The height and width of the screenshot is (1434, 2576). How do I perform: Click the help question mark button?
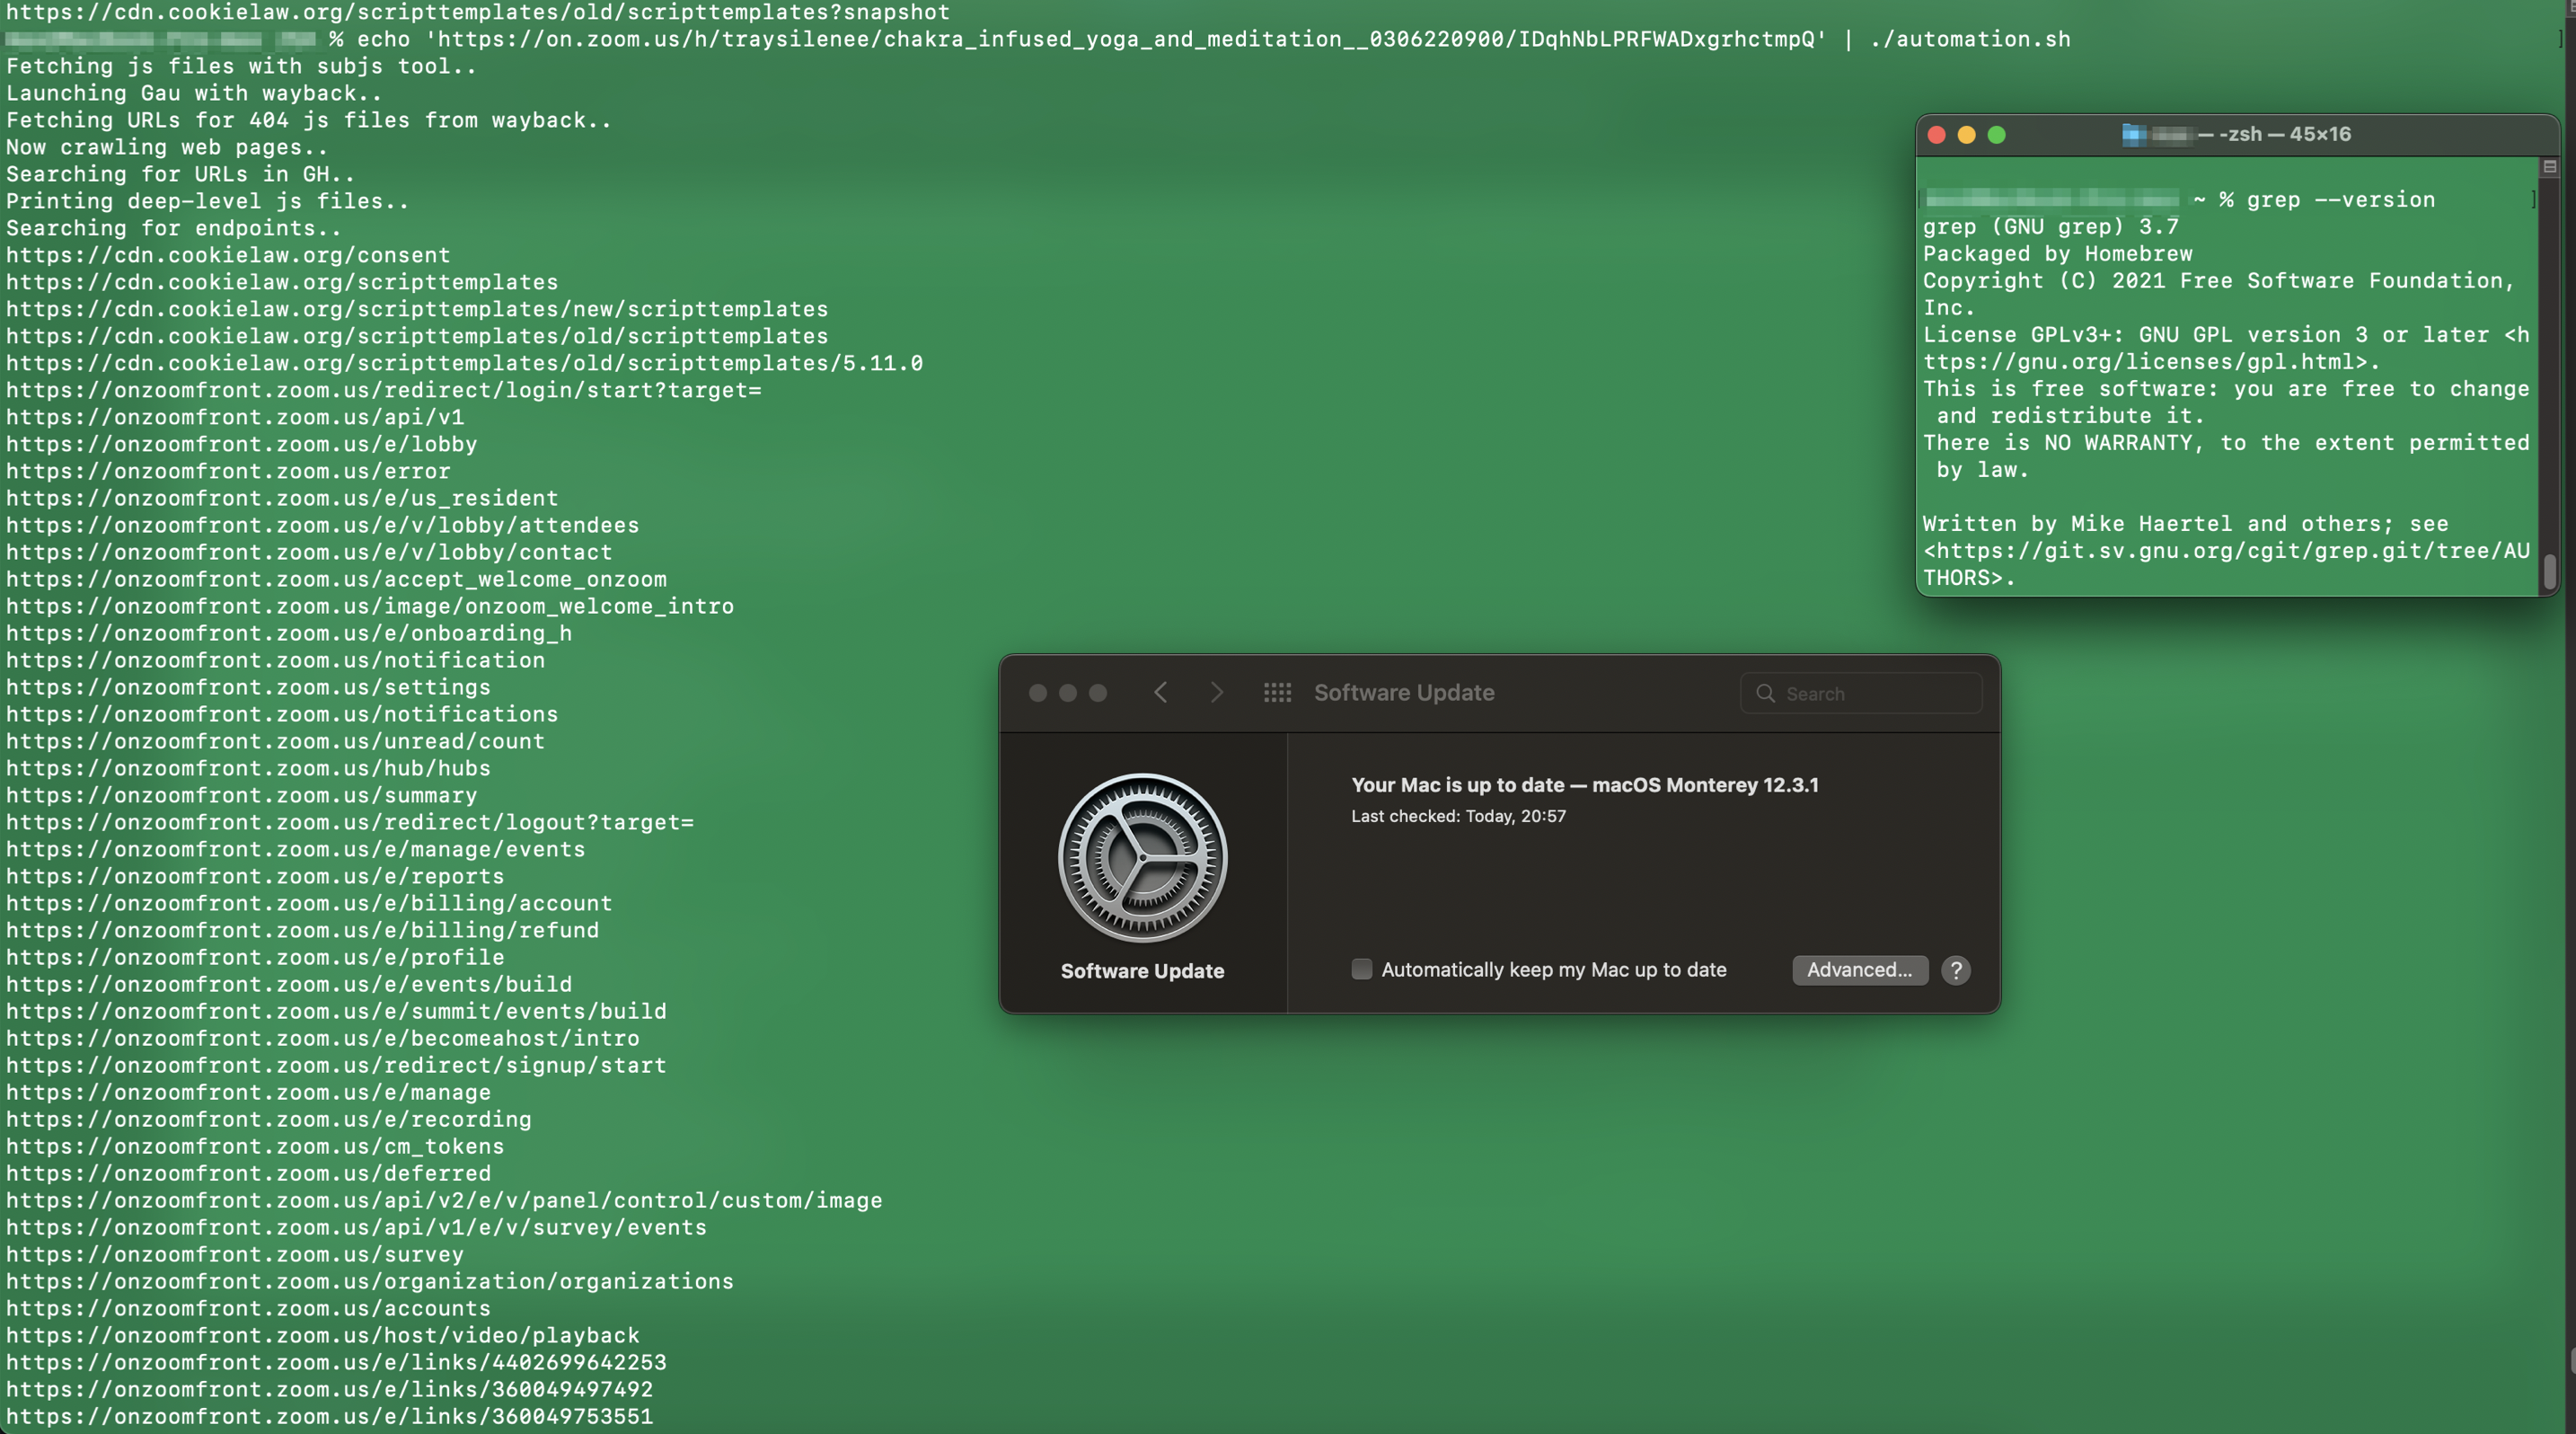[1955, 969]
